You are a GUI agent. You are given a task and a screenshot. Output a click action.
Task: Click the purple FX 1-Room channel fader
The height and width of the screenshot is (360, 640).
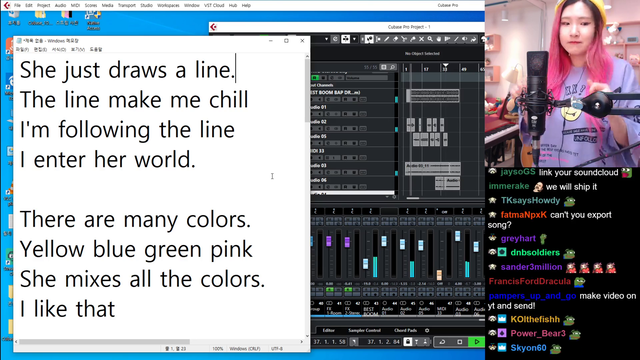pos(329,241)
